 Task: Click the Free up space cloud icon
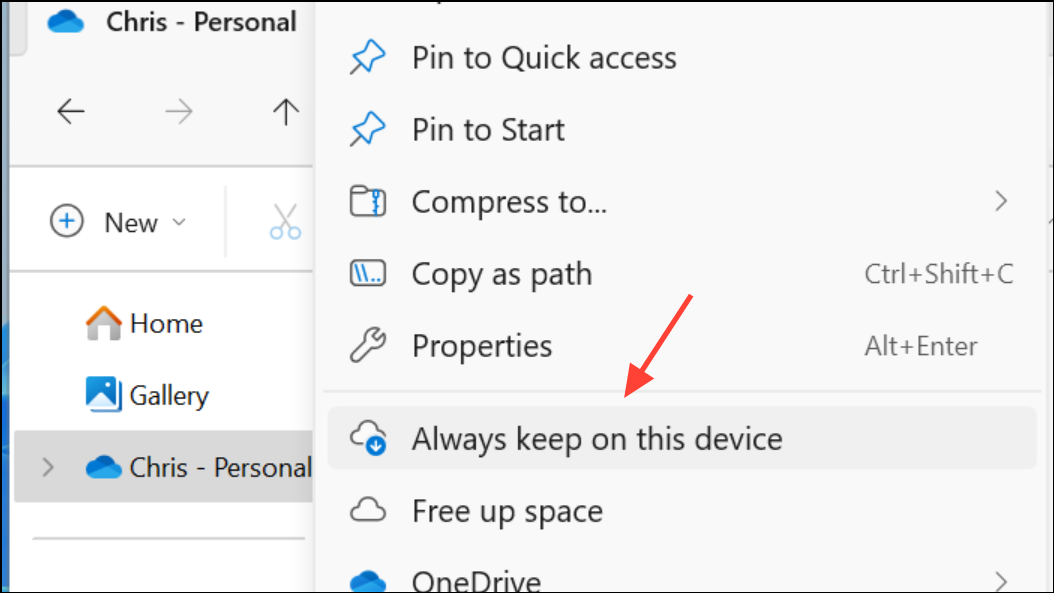tap(367, 511)
